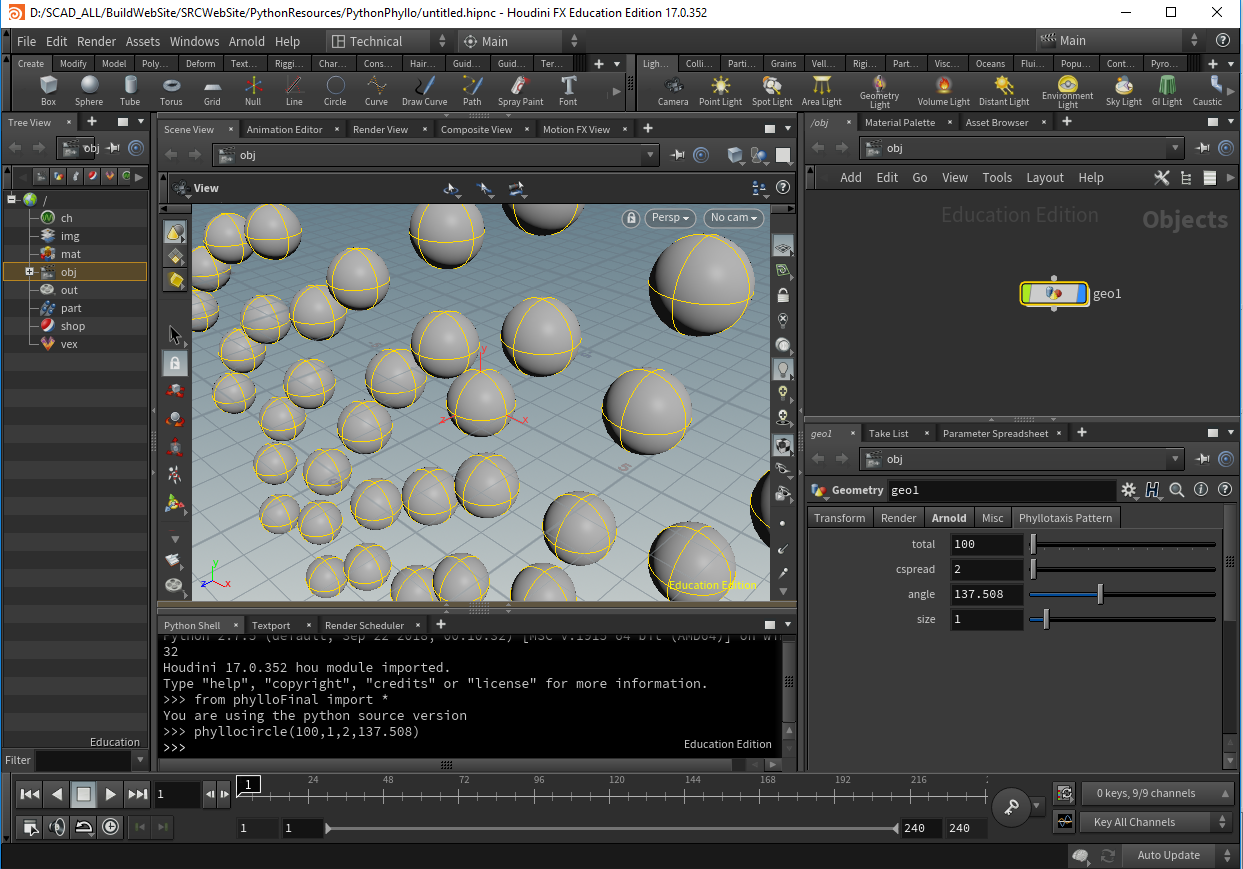
Task: Toggle Auto Update mode at bottom right
Action: pyautogui.click(x=1168, y=855)
